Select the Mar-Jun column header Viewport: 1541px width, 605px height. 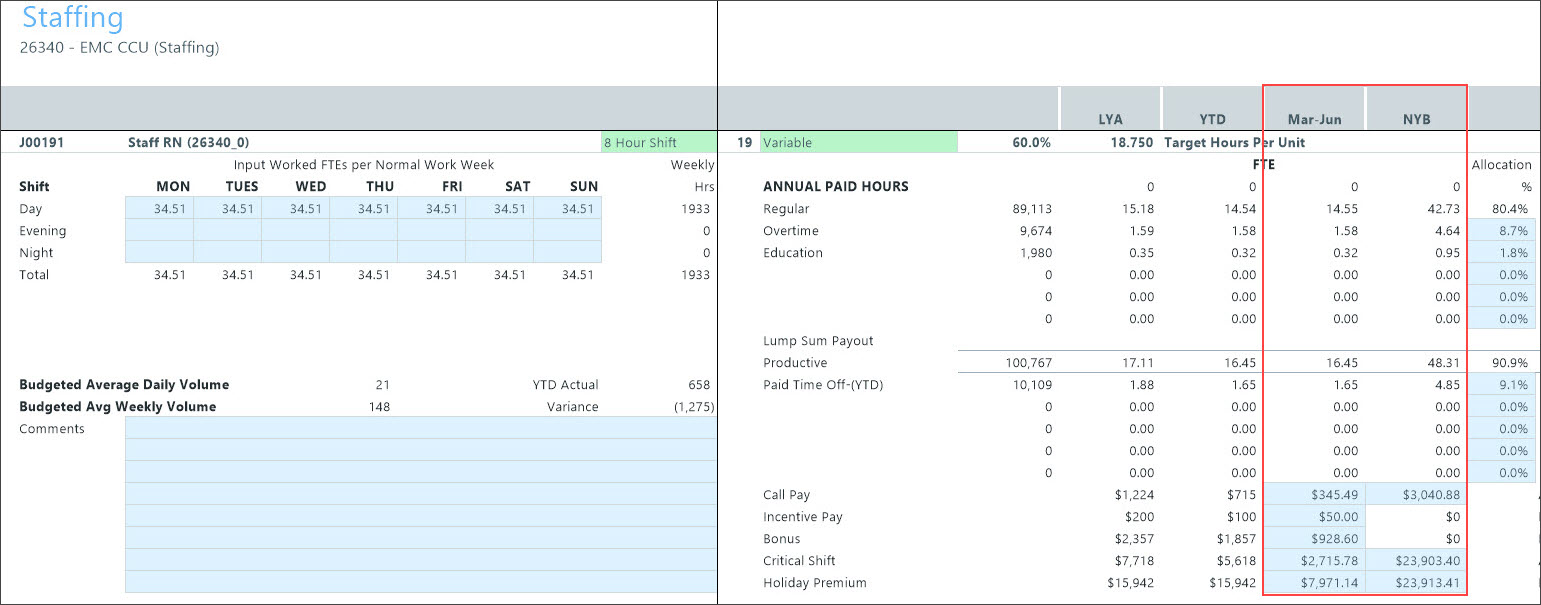point(1314,119)
